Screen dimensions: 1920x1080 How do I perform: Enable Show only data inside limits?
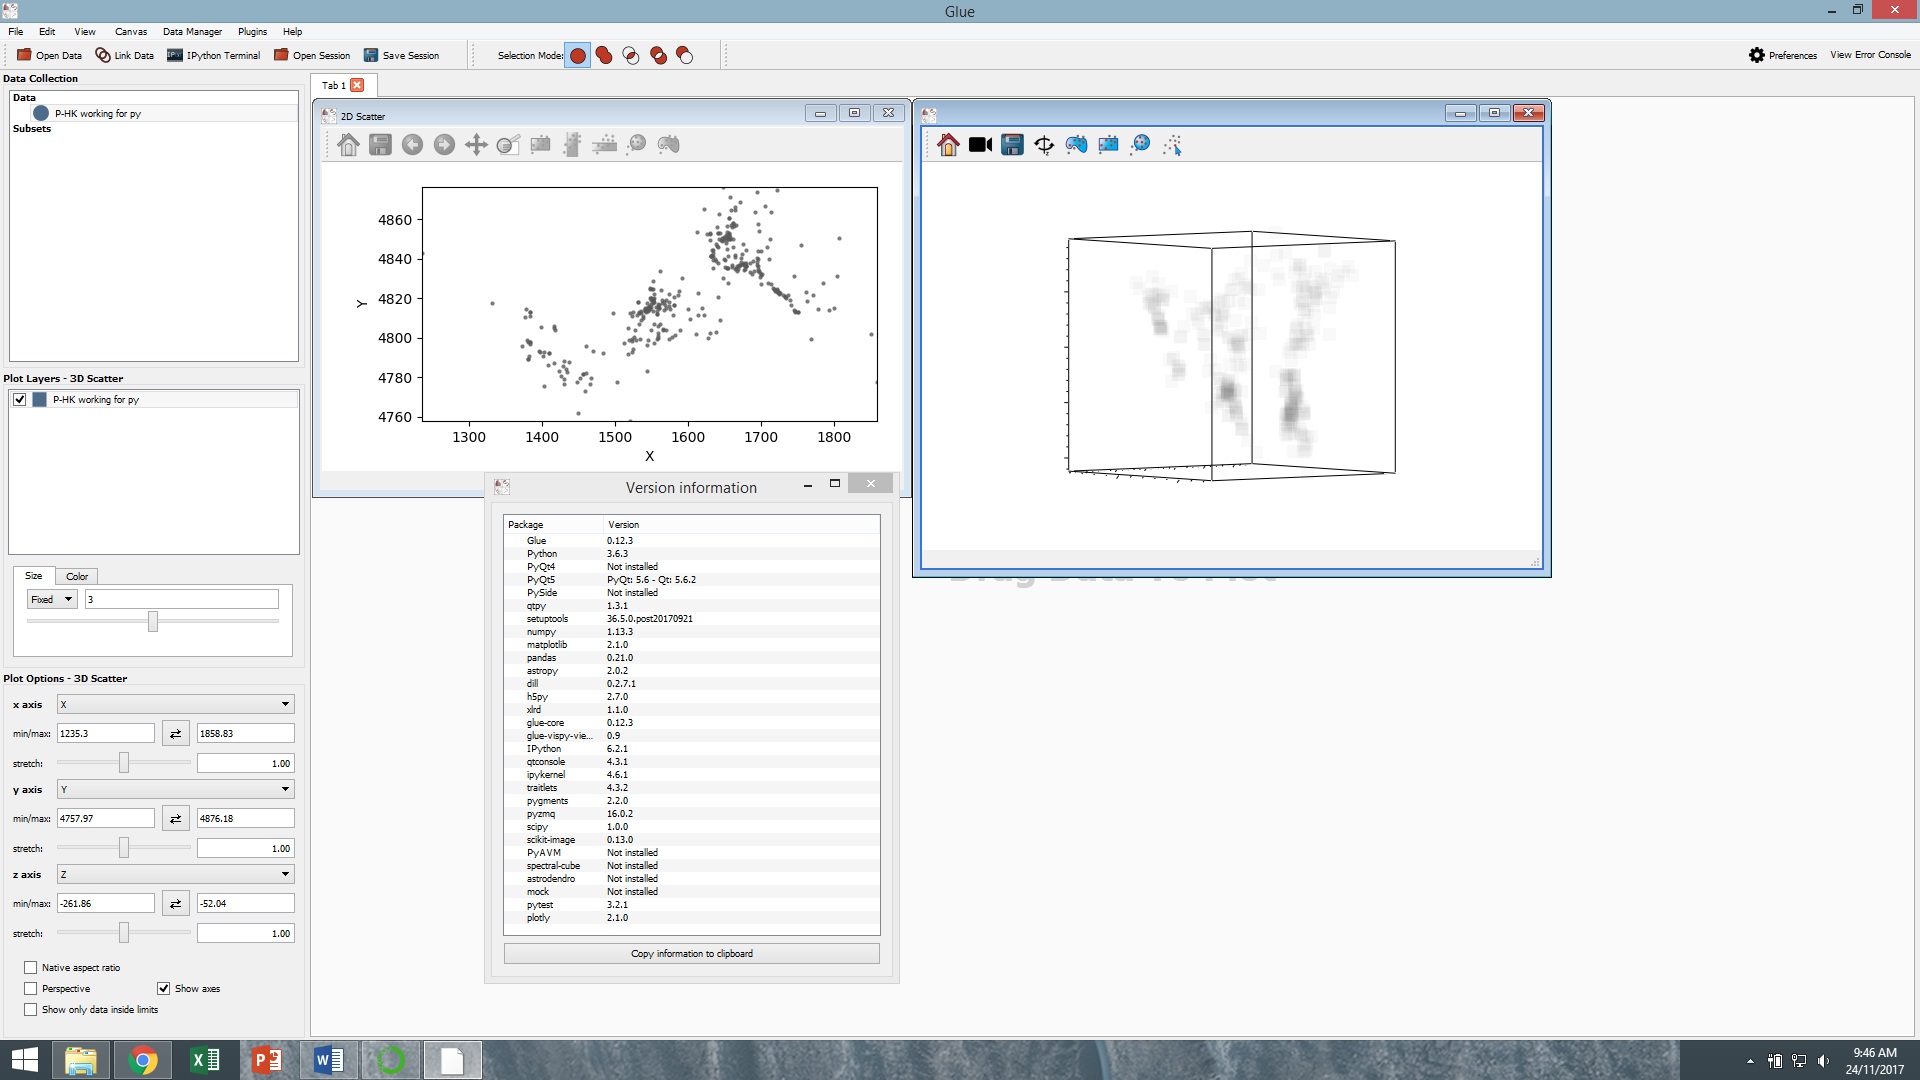(x=31, y=1009)
